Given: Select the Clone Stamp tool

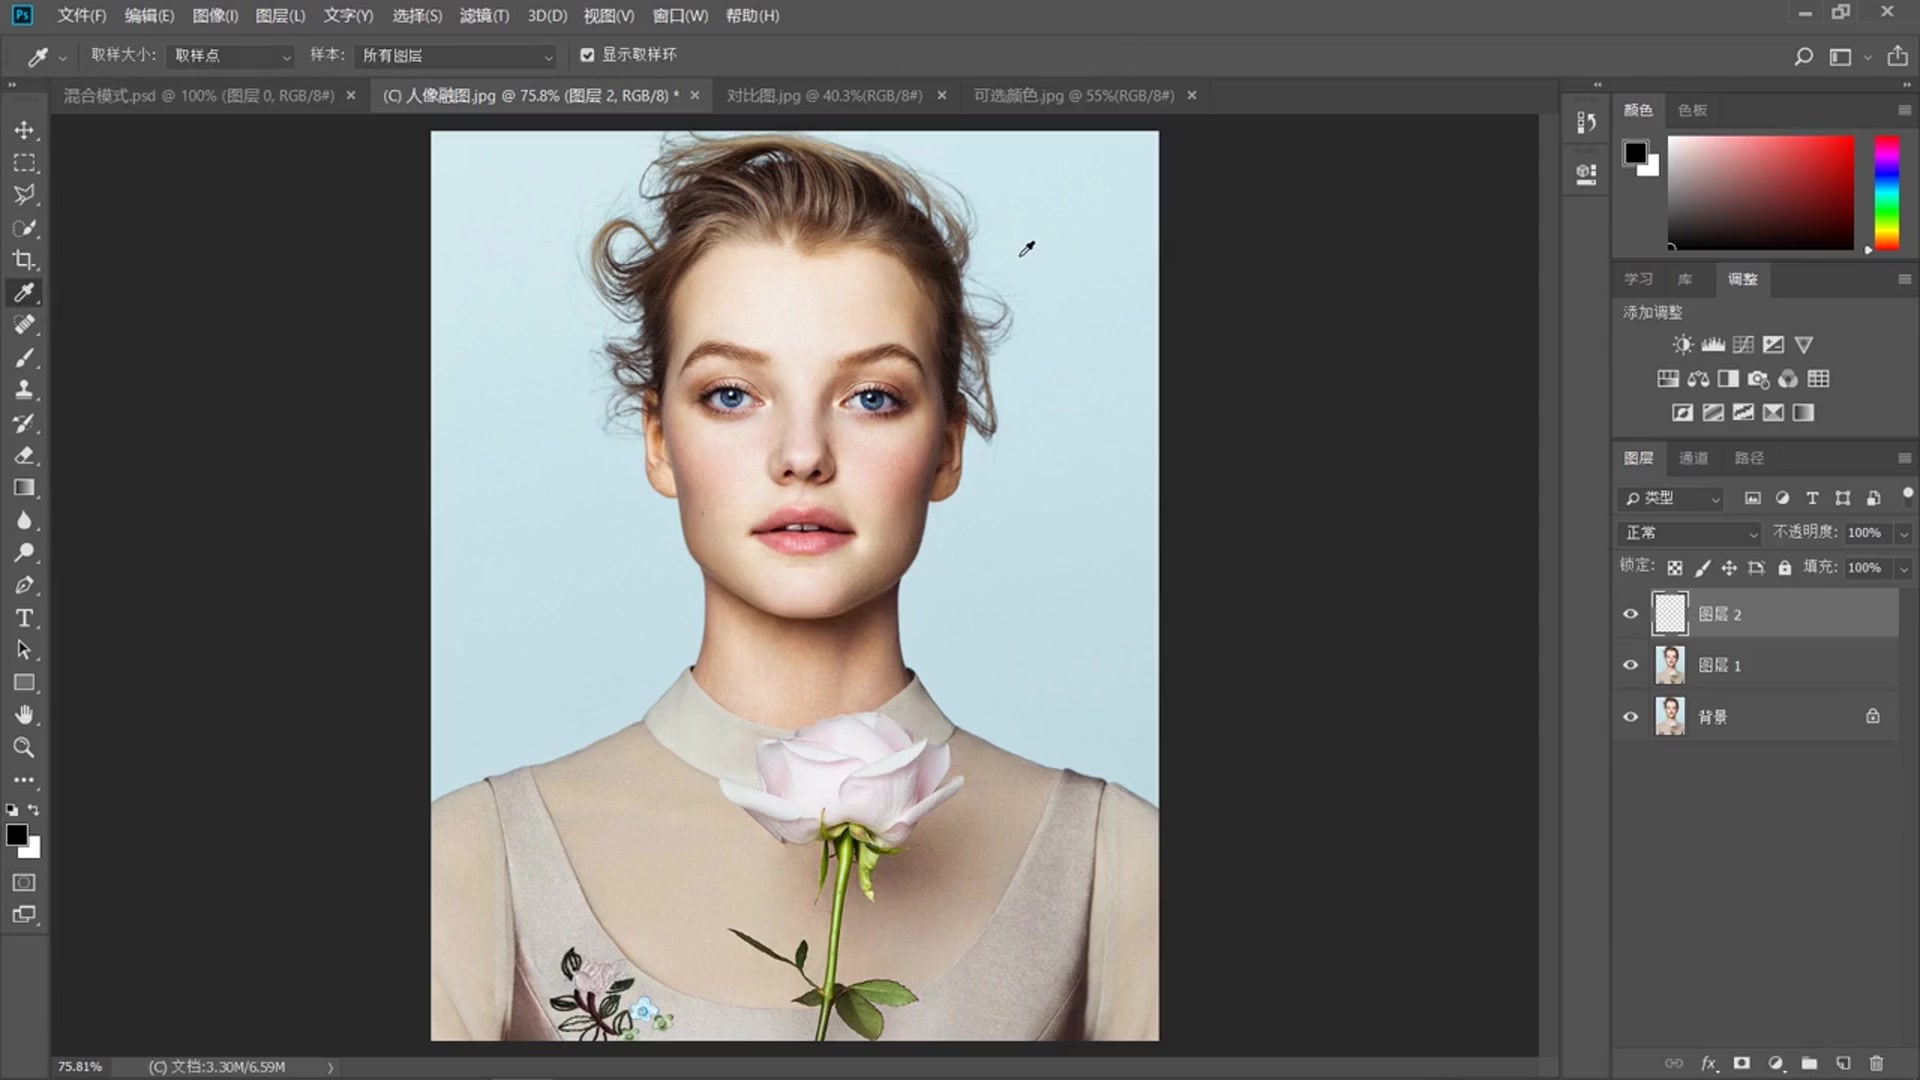Looking at the screenshot, I should (x=24, y=390).
